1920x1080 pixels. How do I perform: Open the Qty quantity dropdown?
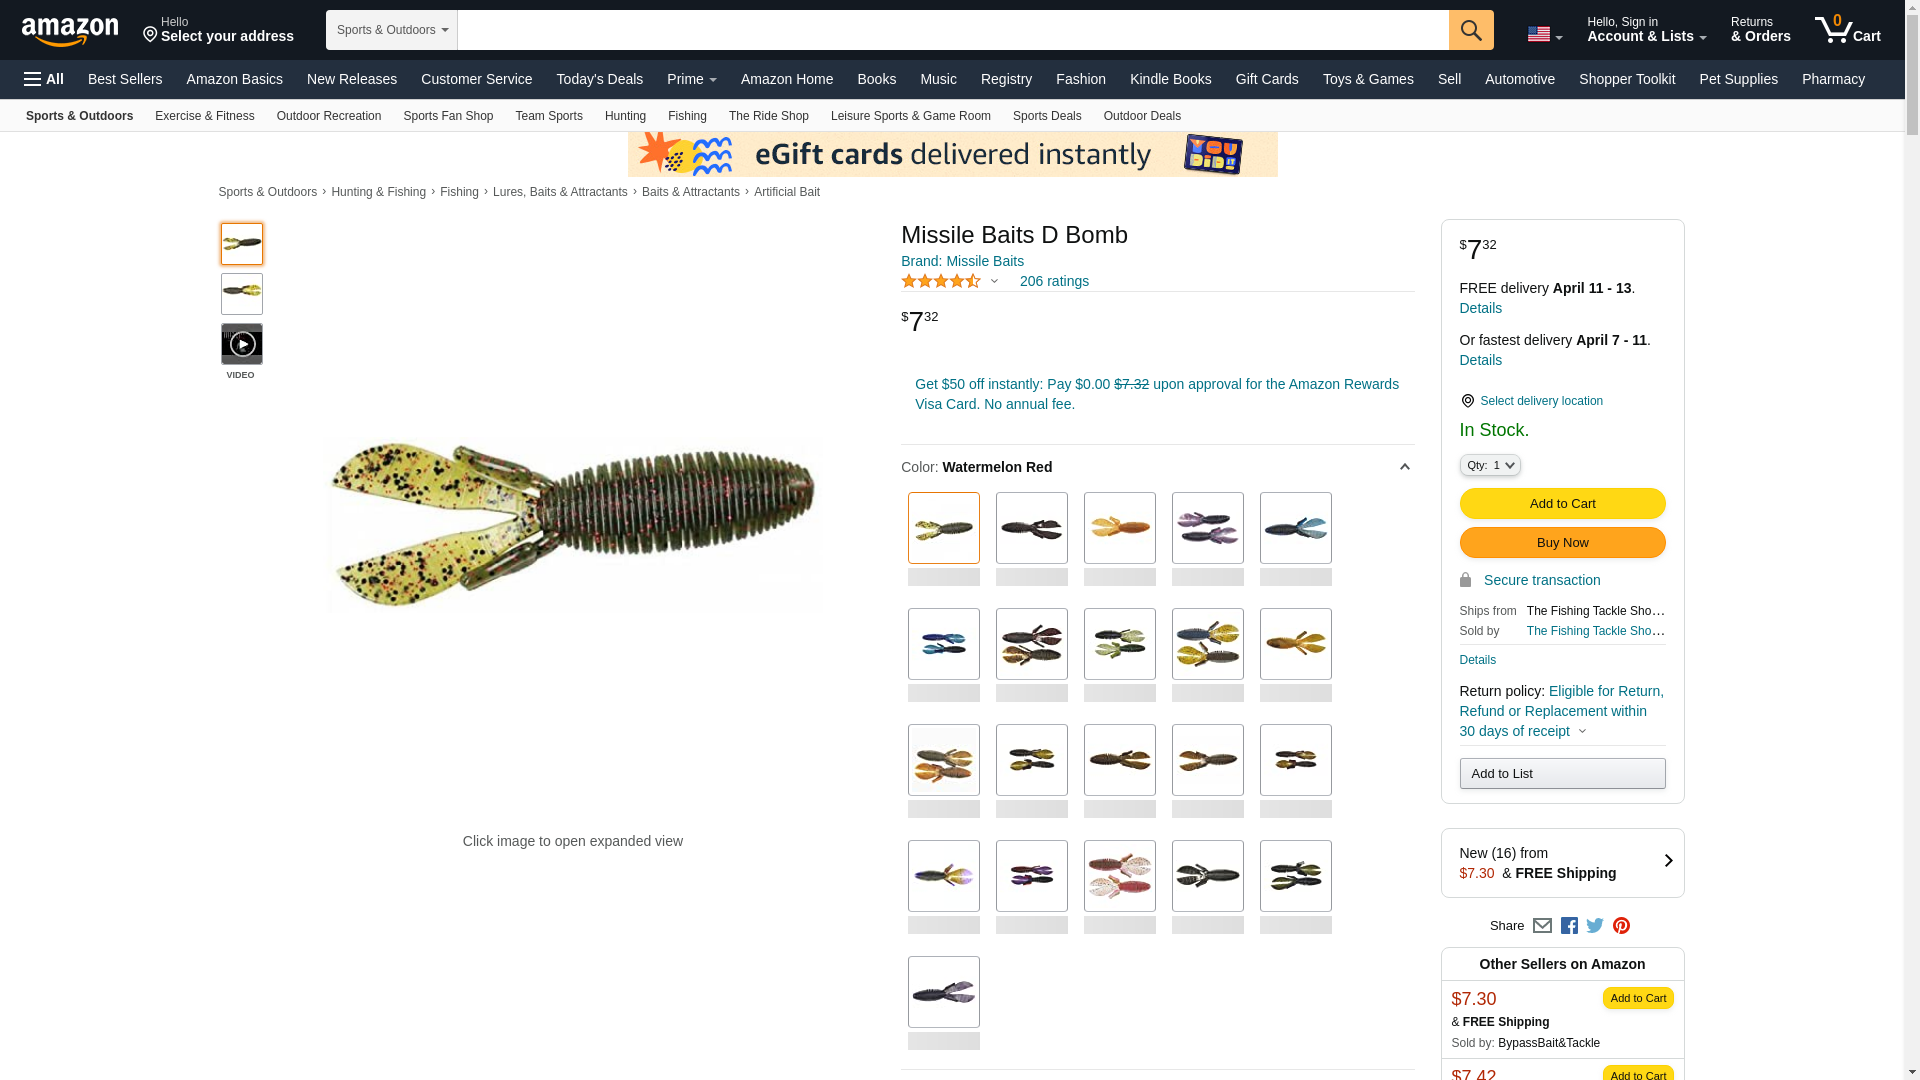point(1490,465)
